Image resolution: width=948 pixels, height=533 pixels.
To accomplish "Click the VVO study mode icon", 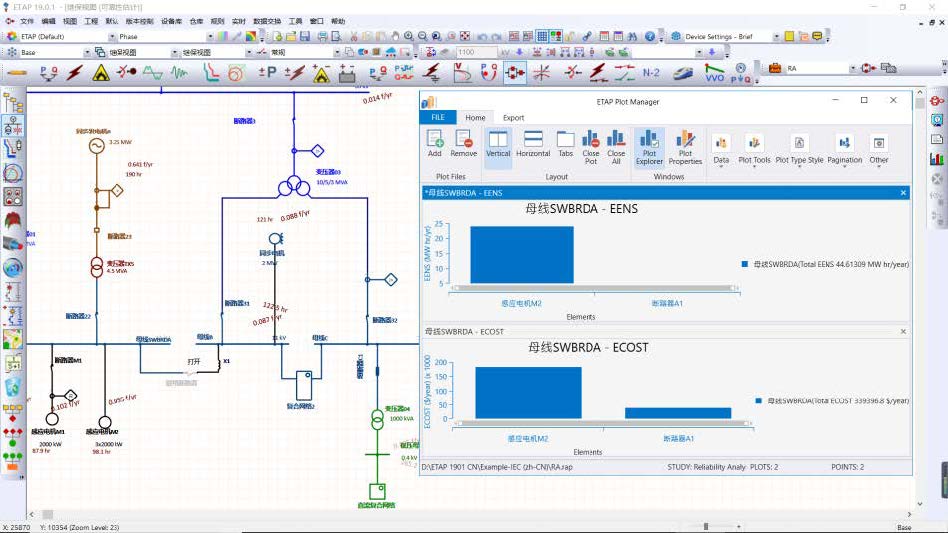I will (714, 72).
